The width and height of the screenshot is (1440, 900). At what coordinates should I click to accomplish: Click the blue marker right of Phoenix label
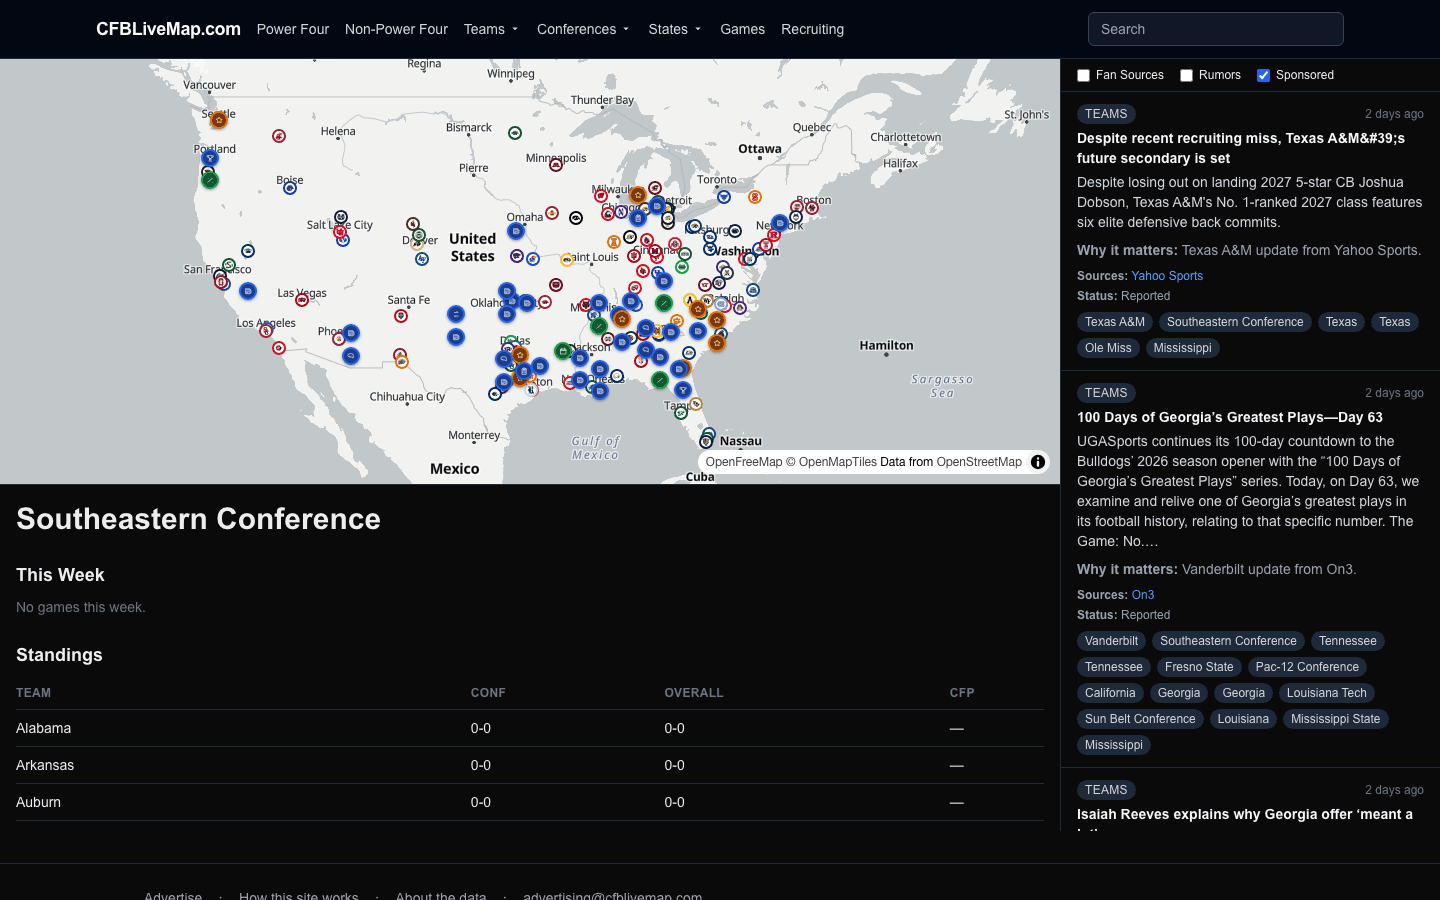(x=351, y=333)
